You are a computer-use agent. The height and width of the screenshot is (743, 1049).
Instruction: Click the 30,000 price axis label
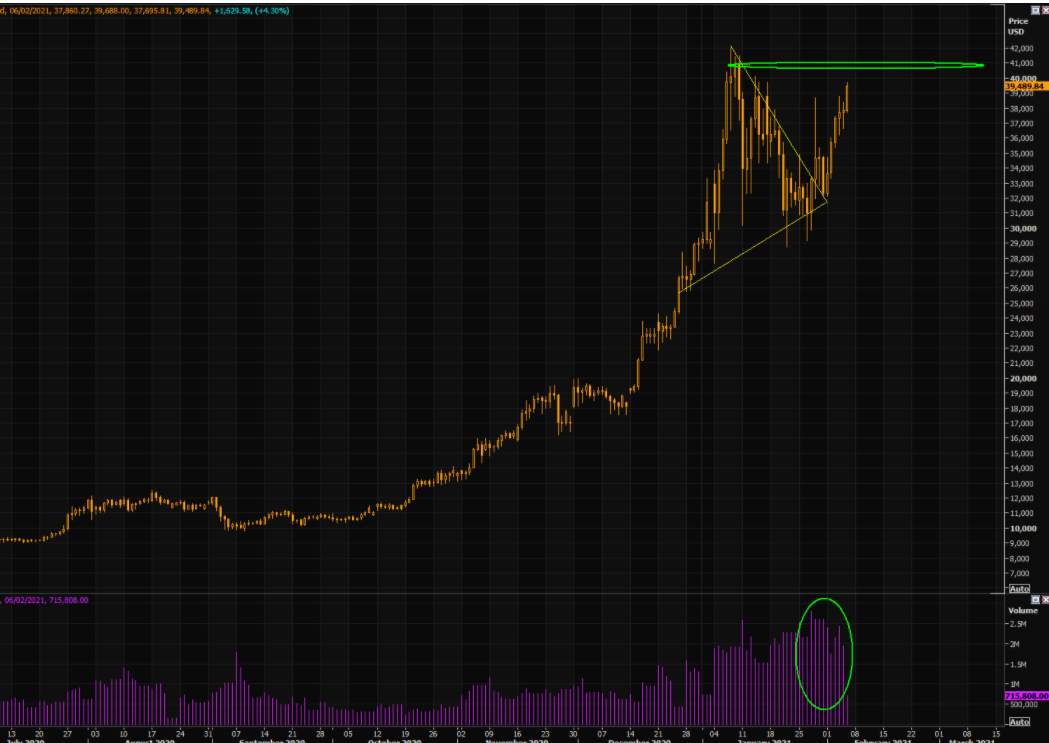[1023, 229]
